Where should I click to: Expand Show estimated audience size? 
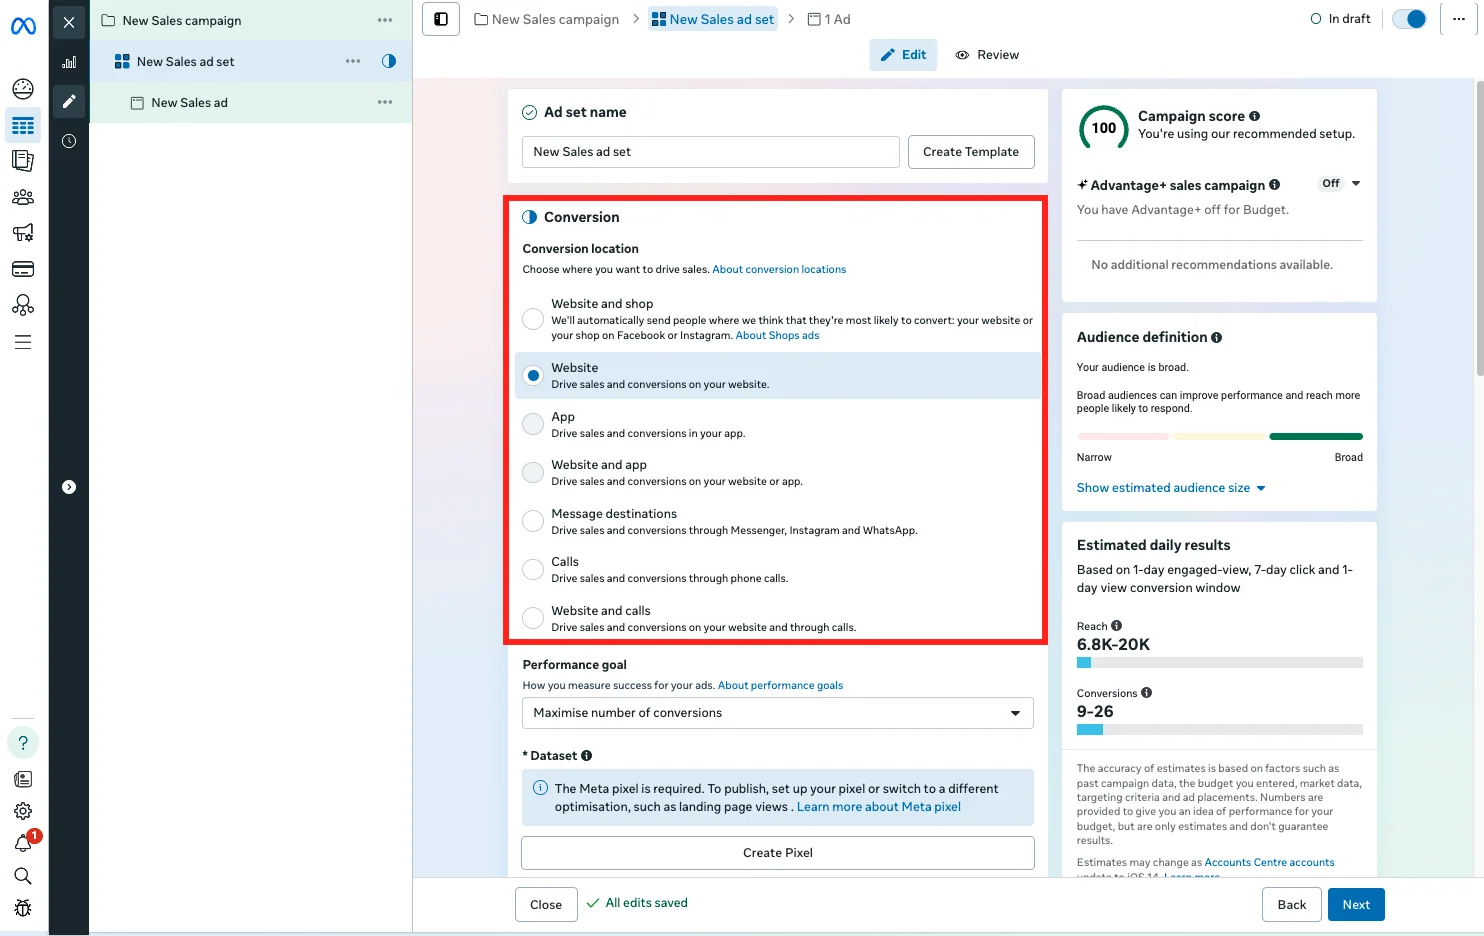[x=1171, y=488]
